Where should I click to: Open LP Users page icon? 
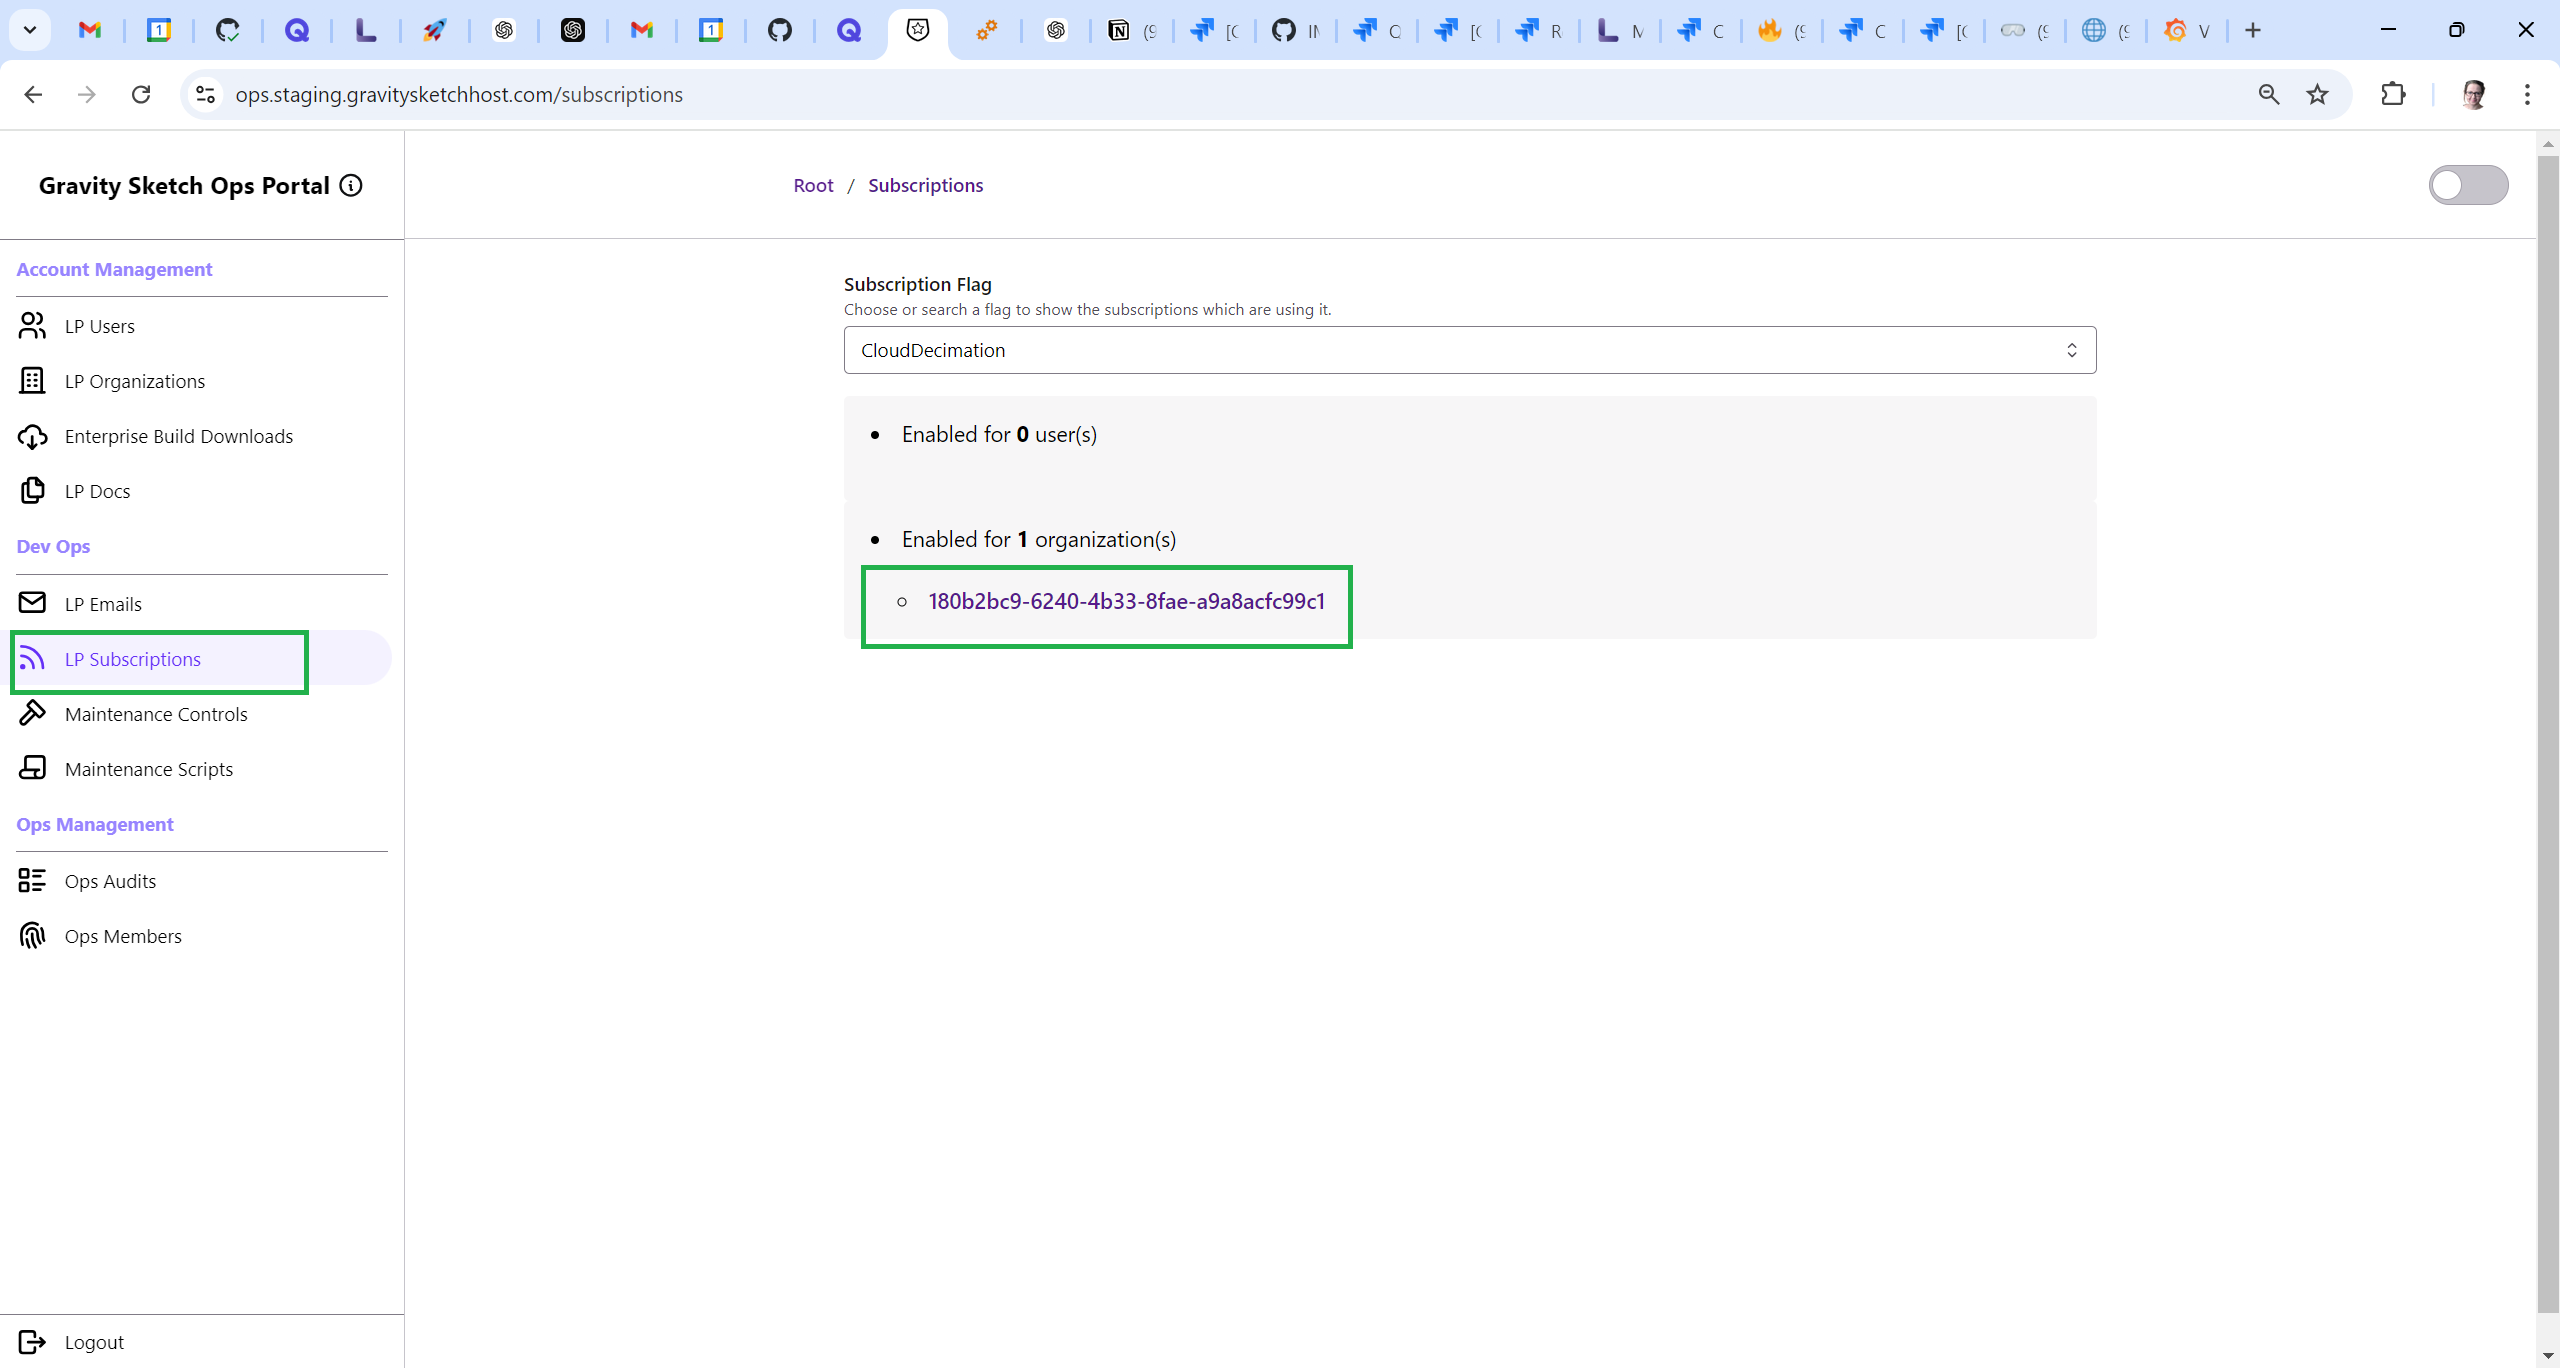pos(32,326)
